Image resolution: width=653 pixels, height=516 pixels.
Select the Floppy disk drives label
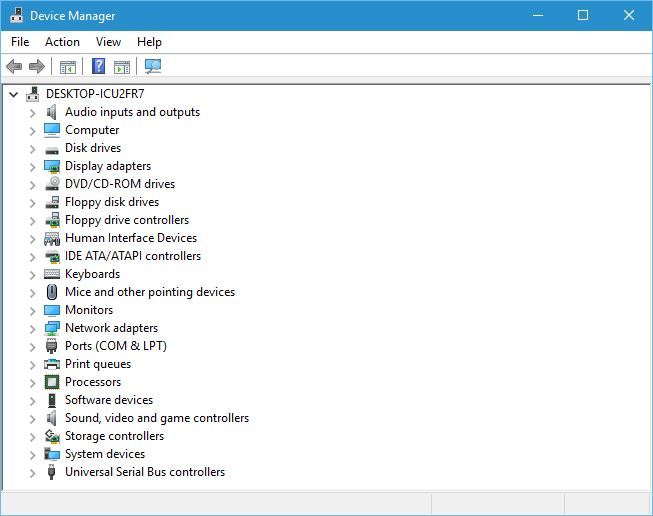(112, 202)
